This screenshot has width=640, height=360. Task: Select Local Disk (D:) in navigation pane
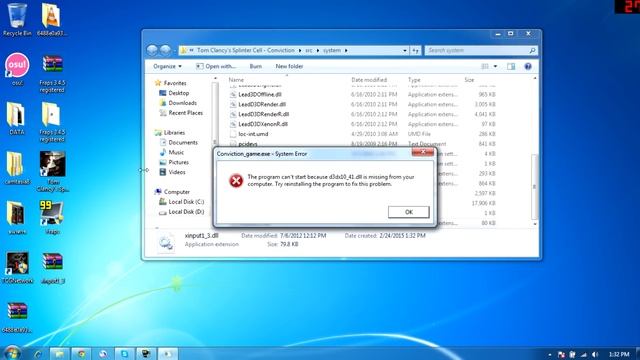pyautogui.click(x=181, y=212)
